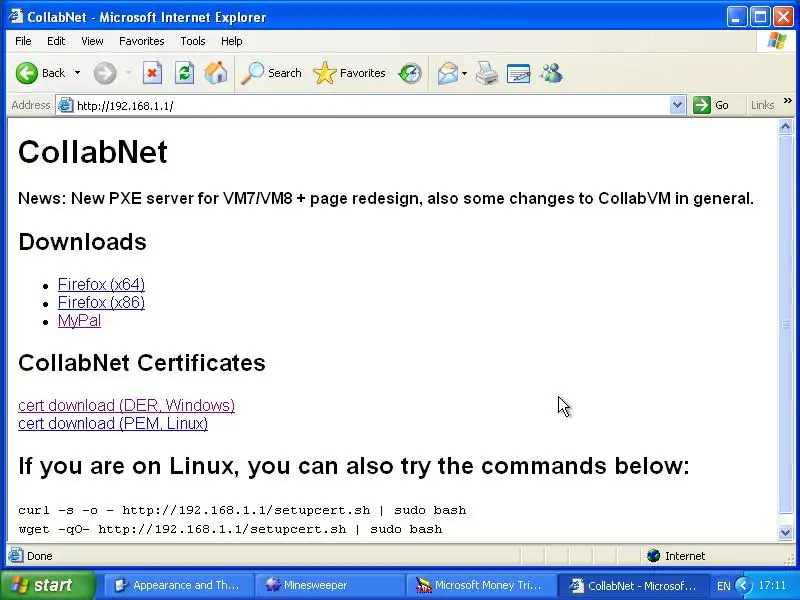800x600 pixels.
Task: Click the Links toolbar label
Action: click(762, 105)
